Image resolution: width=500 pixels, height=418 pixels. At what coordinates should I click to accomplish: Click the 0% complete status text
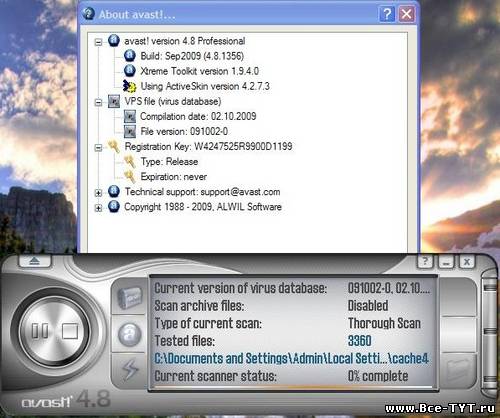point(378,376)
